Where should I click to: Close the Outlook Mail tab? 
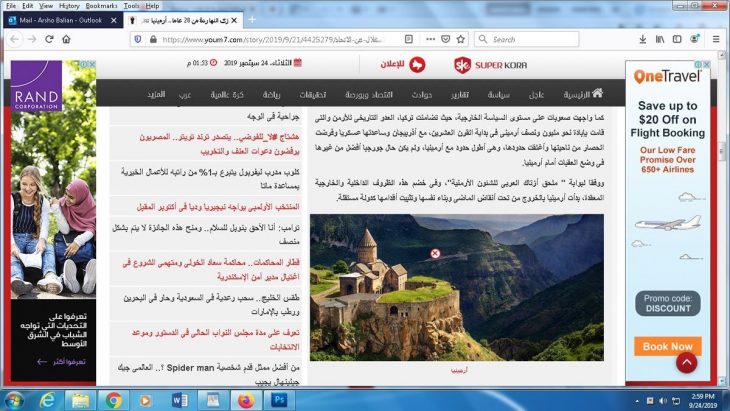click(114, 20)
